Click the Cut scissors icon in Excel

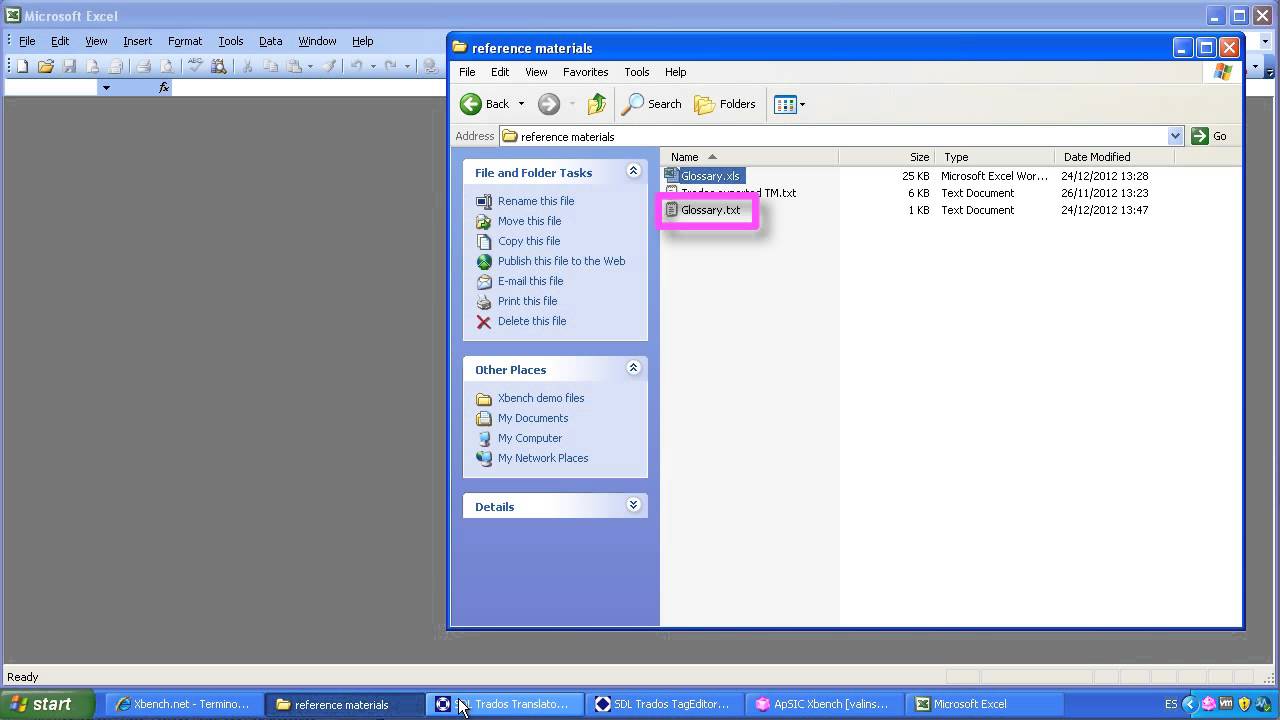(247, 66)
